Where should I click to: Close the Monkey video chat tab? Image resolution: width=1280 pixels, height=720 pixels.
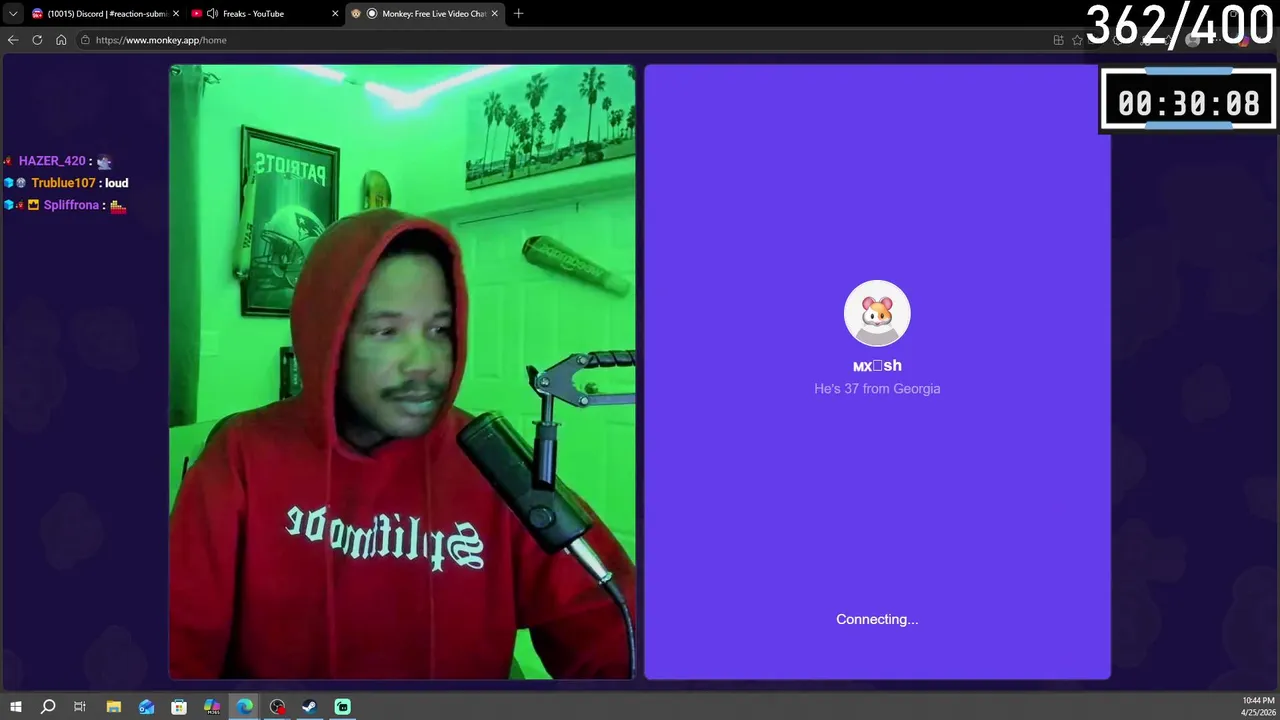[x=494, y=14]
